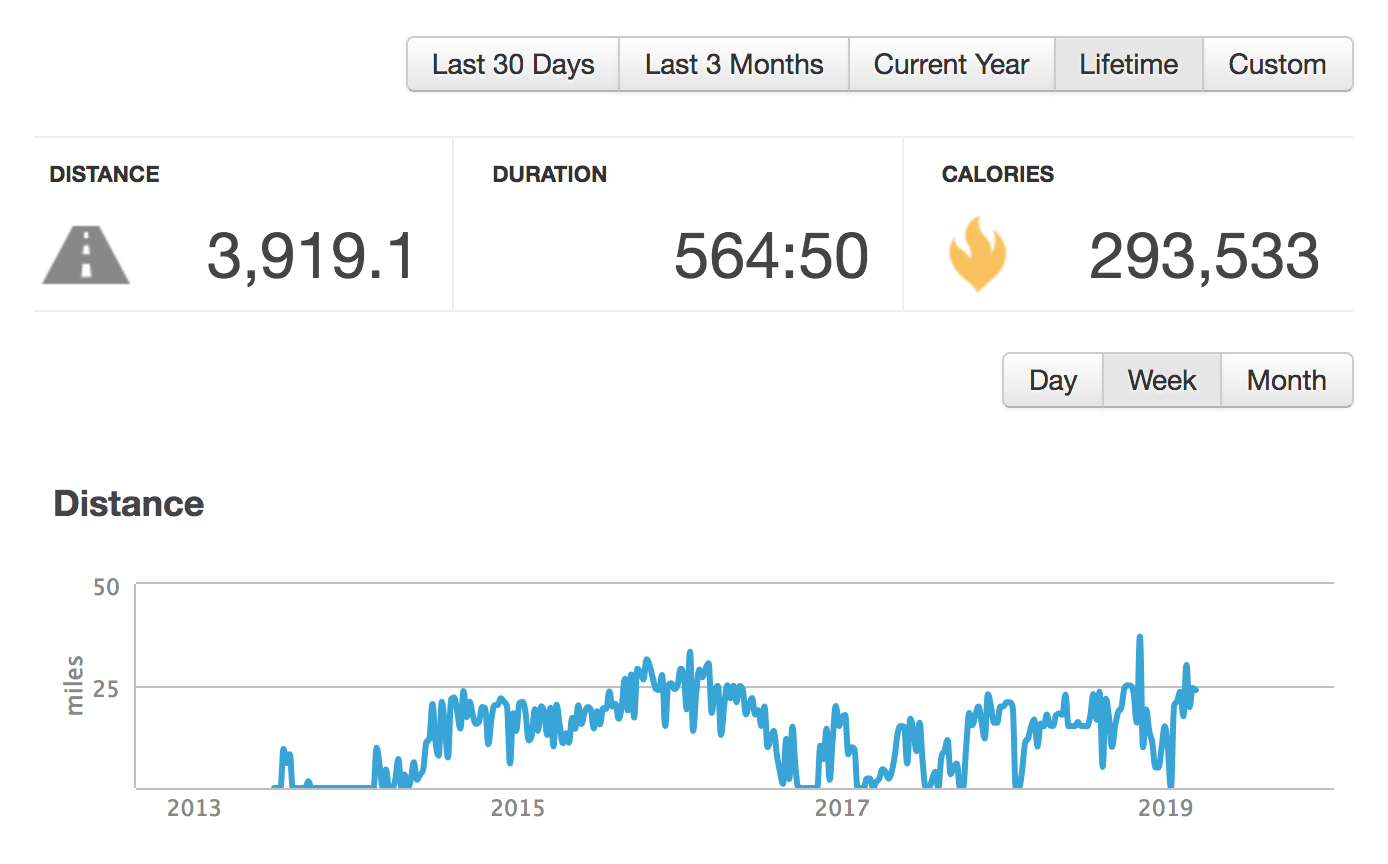Click the duration value 564:50
Screen dimensions: 1388x864
771,256
